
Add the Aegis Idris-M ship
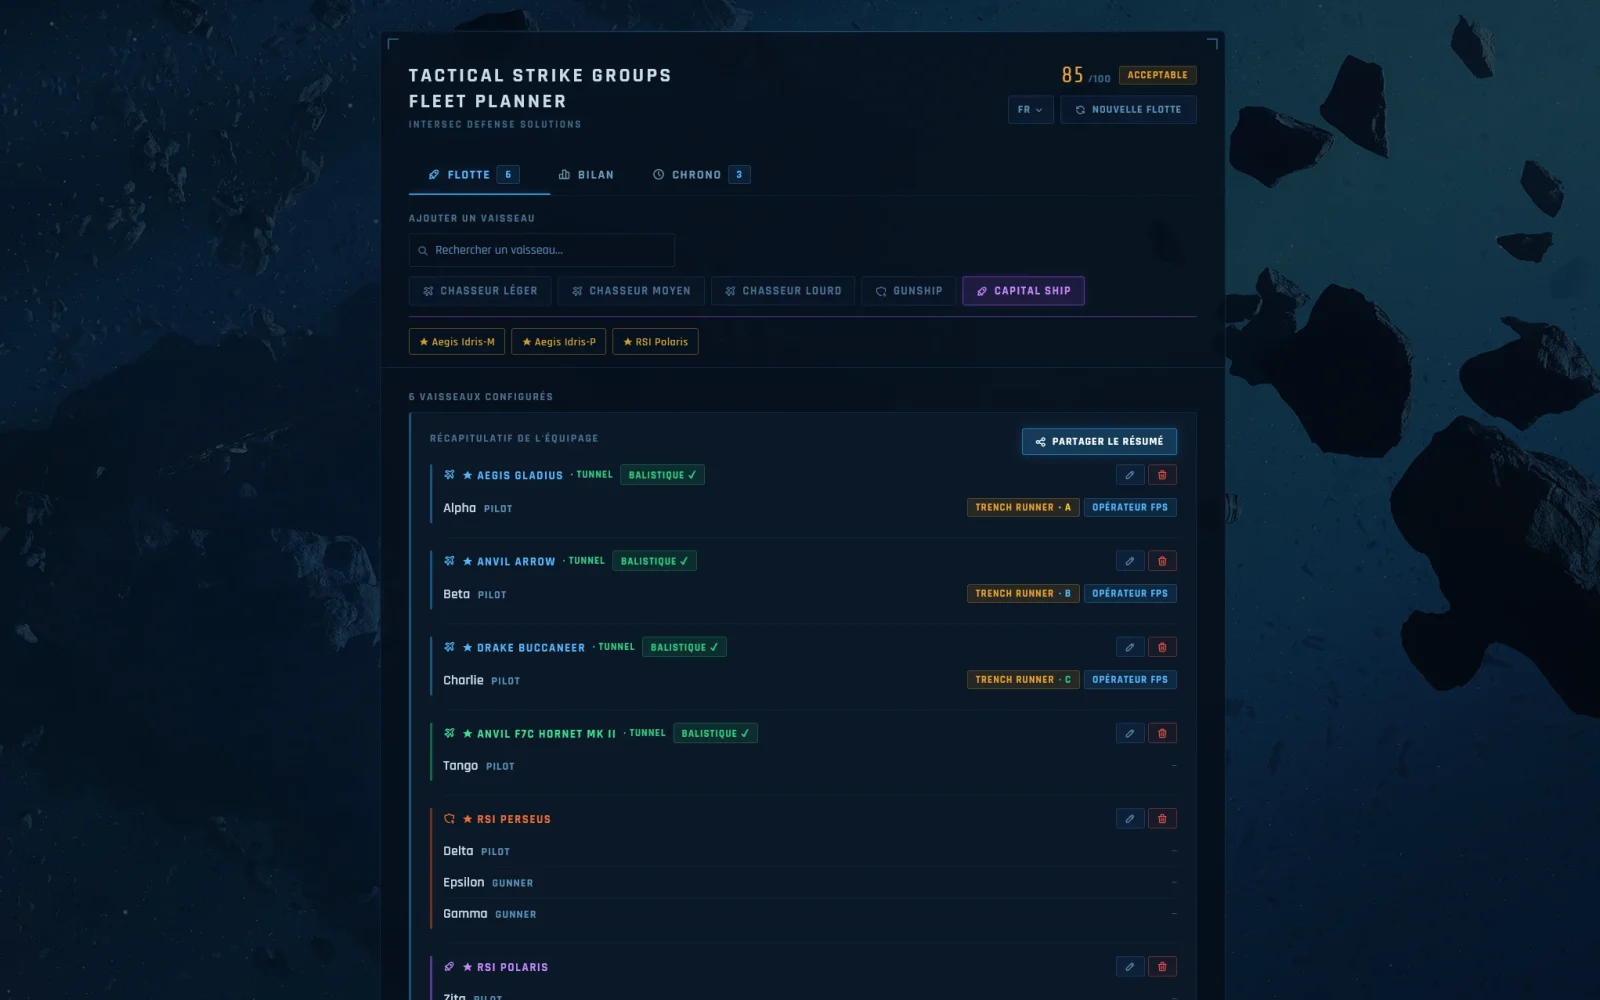[x=457, y=341]
